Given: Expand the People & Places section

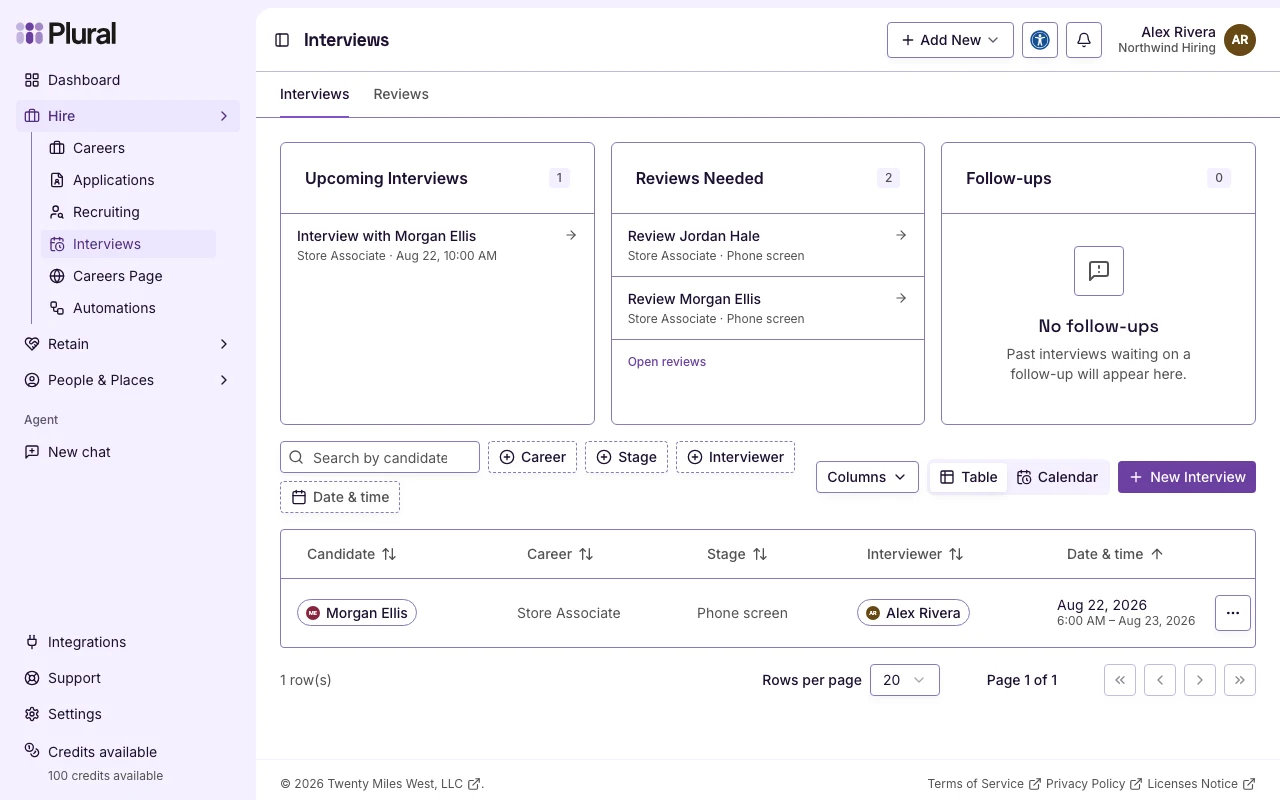Looking at the screenshot, I should [x=128, y=380].
